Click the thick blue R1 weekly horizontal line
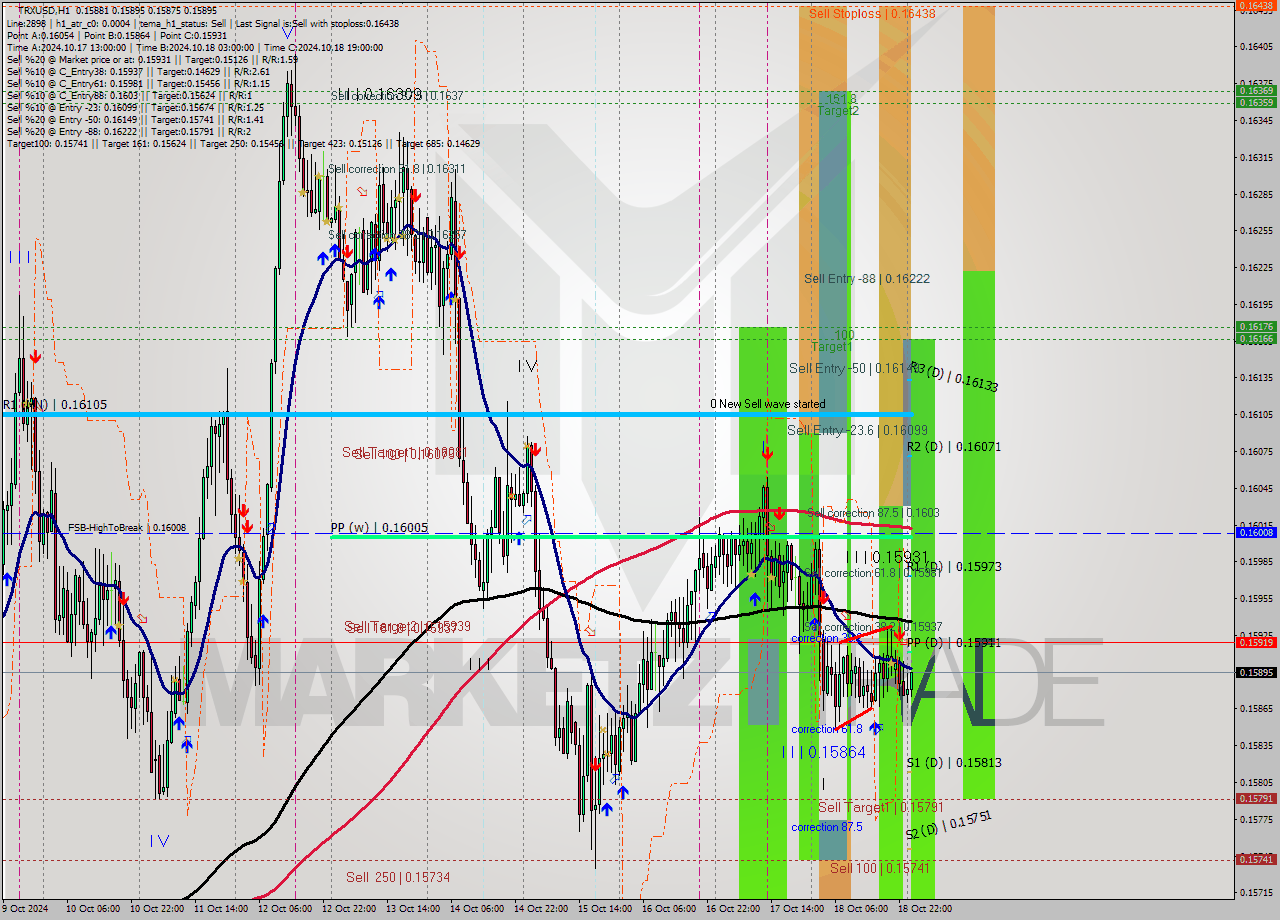 click(x=456, y=414)
